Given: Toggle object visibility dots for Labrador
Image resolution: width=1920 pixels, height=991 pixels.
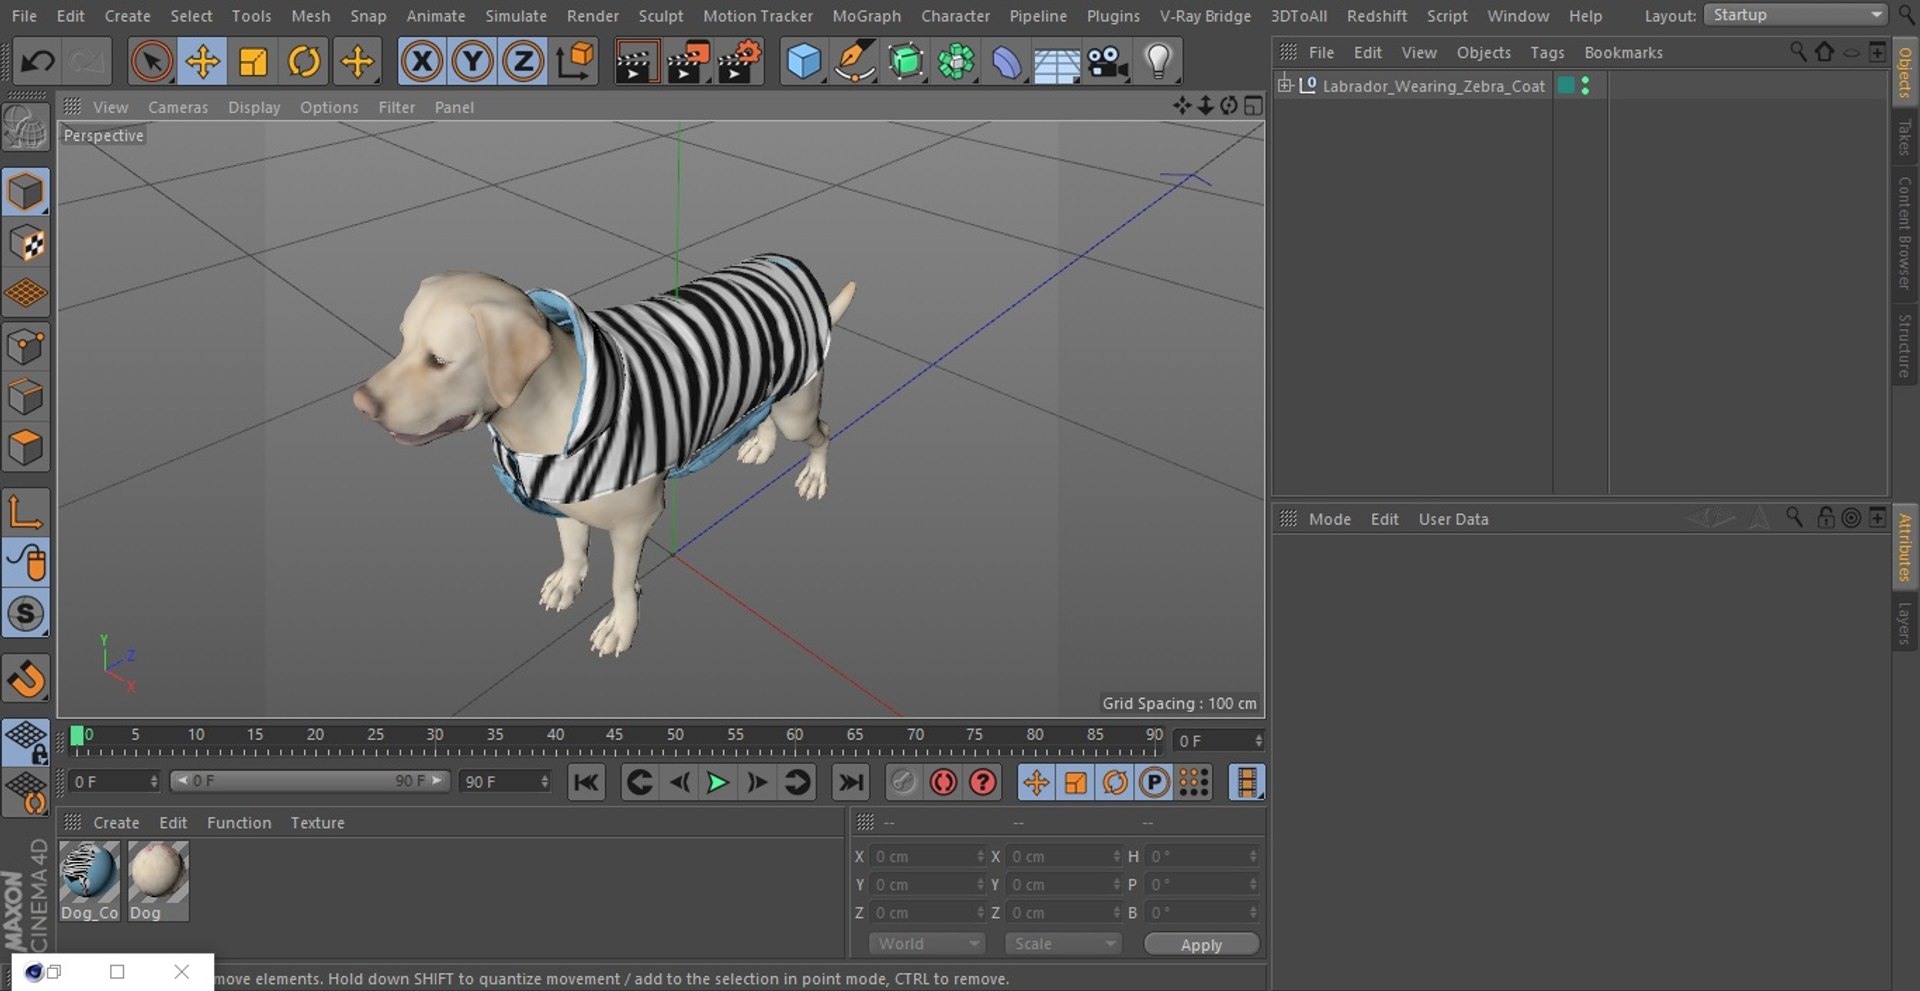Looking at the screenshot, I should pos(1585,86).
